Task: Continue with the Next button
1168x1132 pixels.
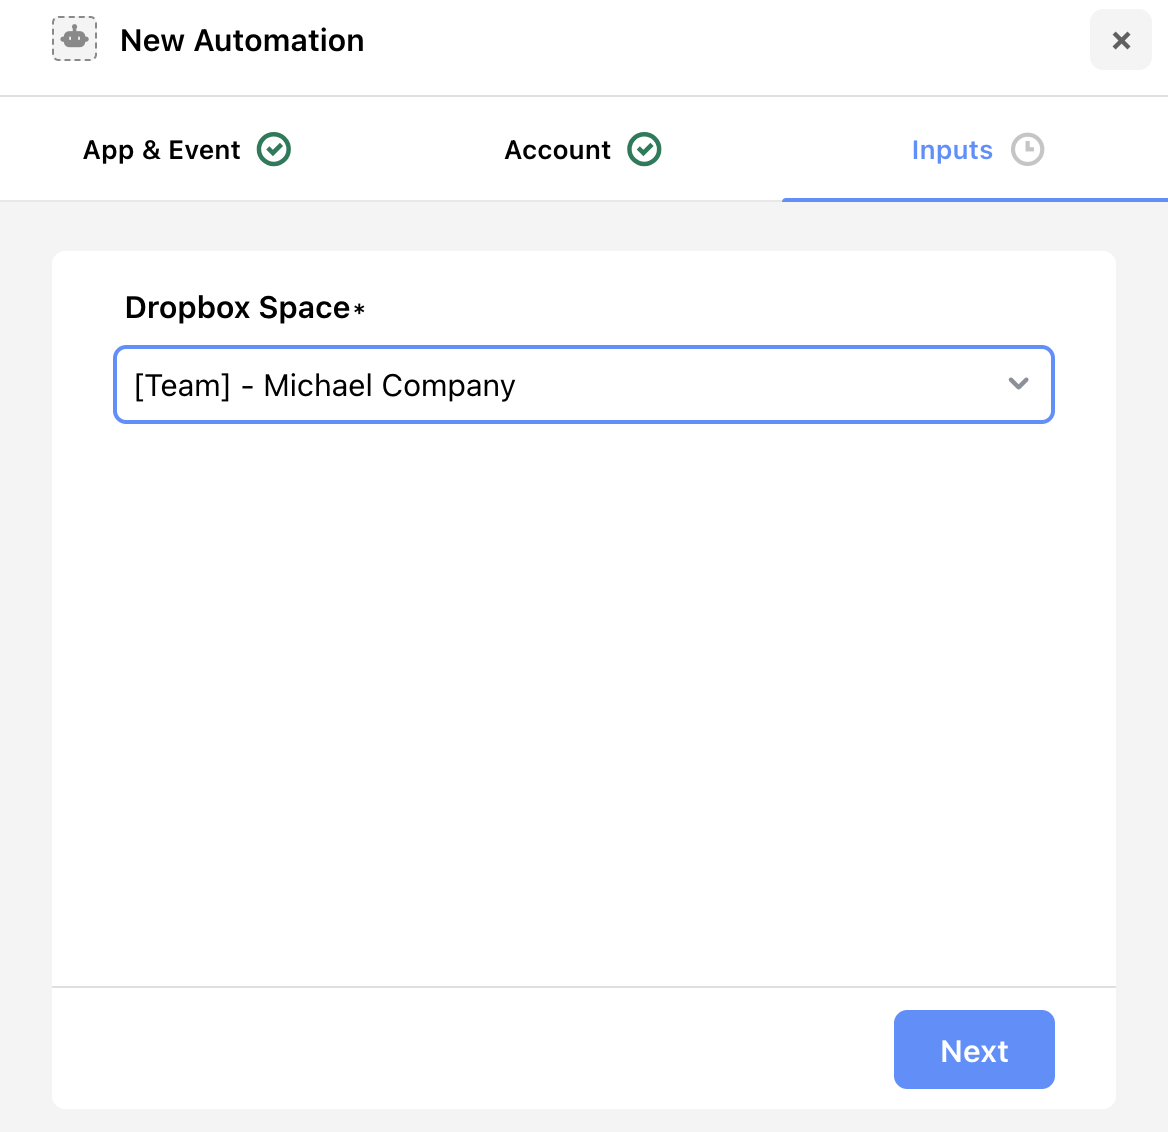Action: coord(974,1049)
